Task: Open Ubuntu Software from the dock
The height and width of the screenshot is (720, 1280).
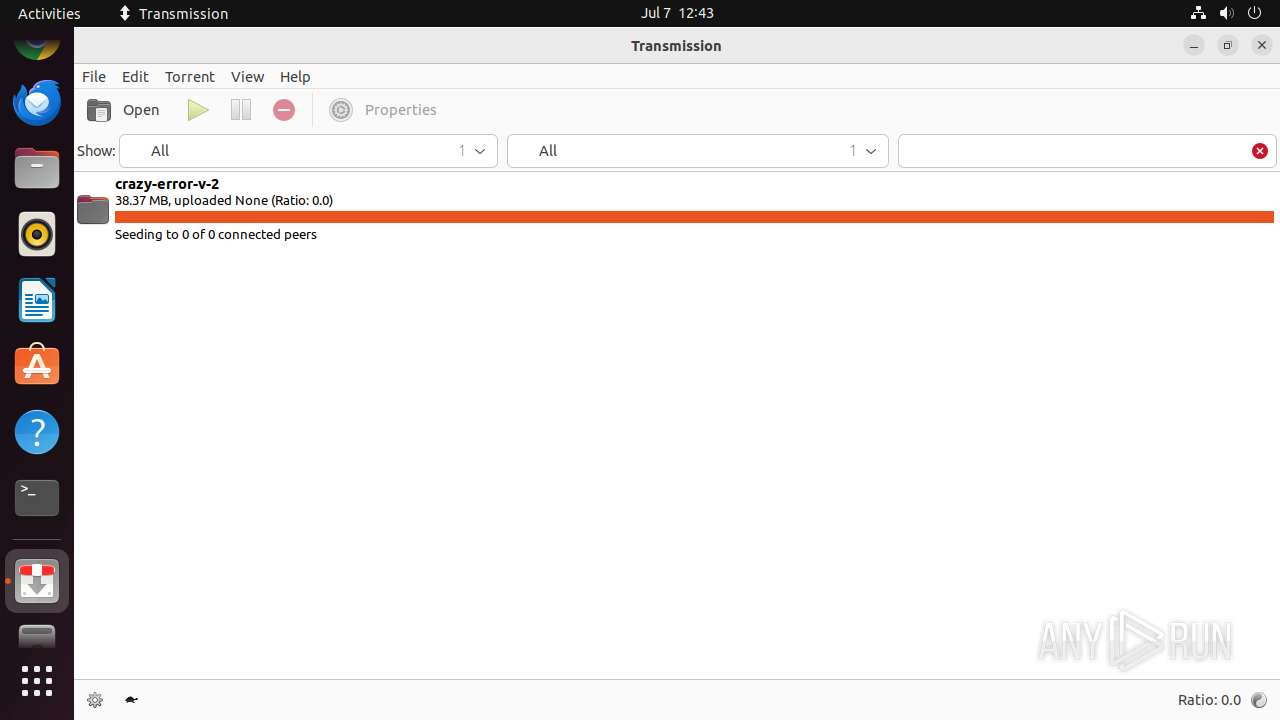Action: click(x=37, y=366)
